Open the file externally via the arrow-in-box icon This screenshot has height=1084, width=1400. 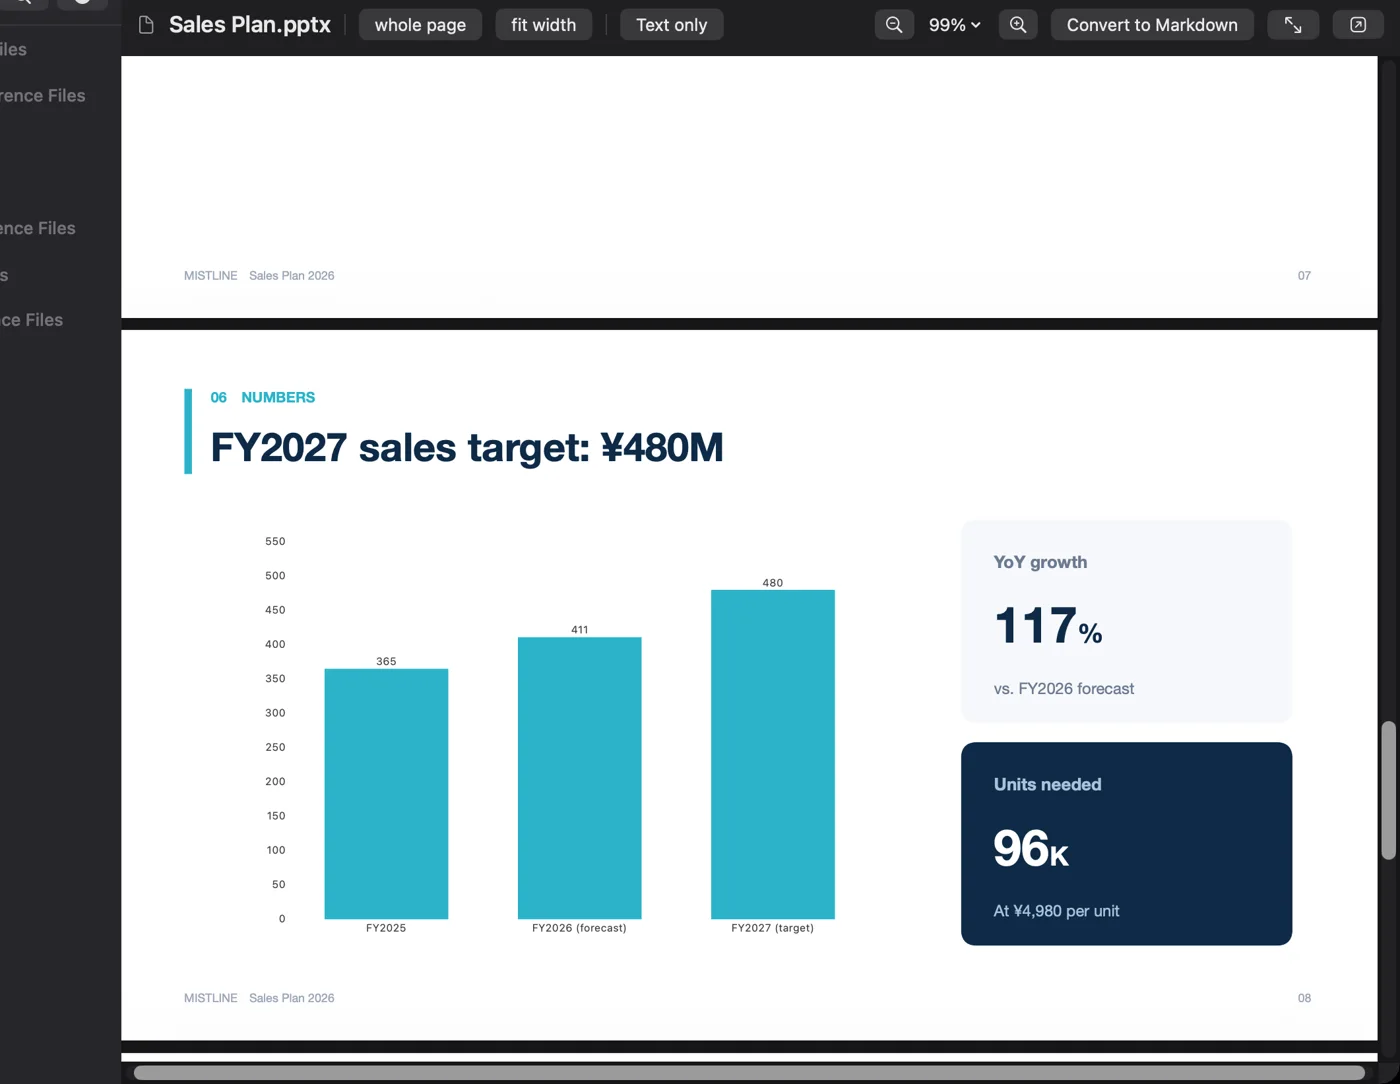[x=1358, y=25]
